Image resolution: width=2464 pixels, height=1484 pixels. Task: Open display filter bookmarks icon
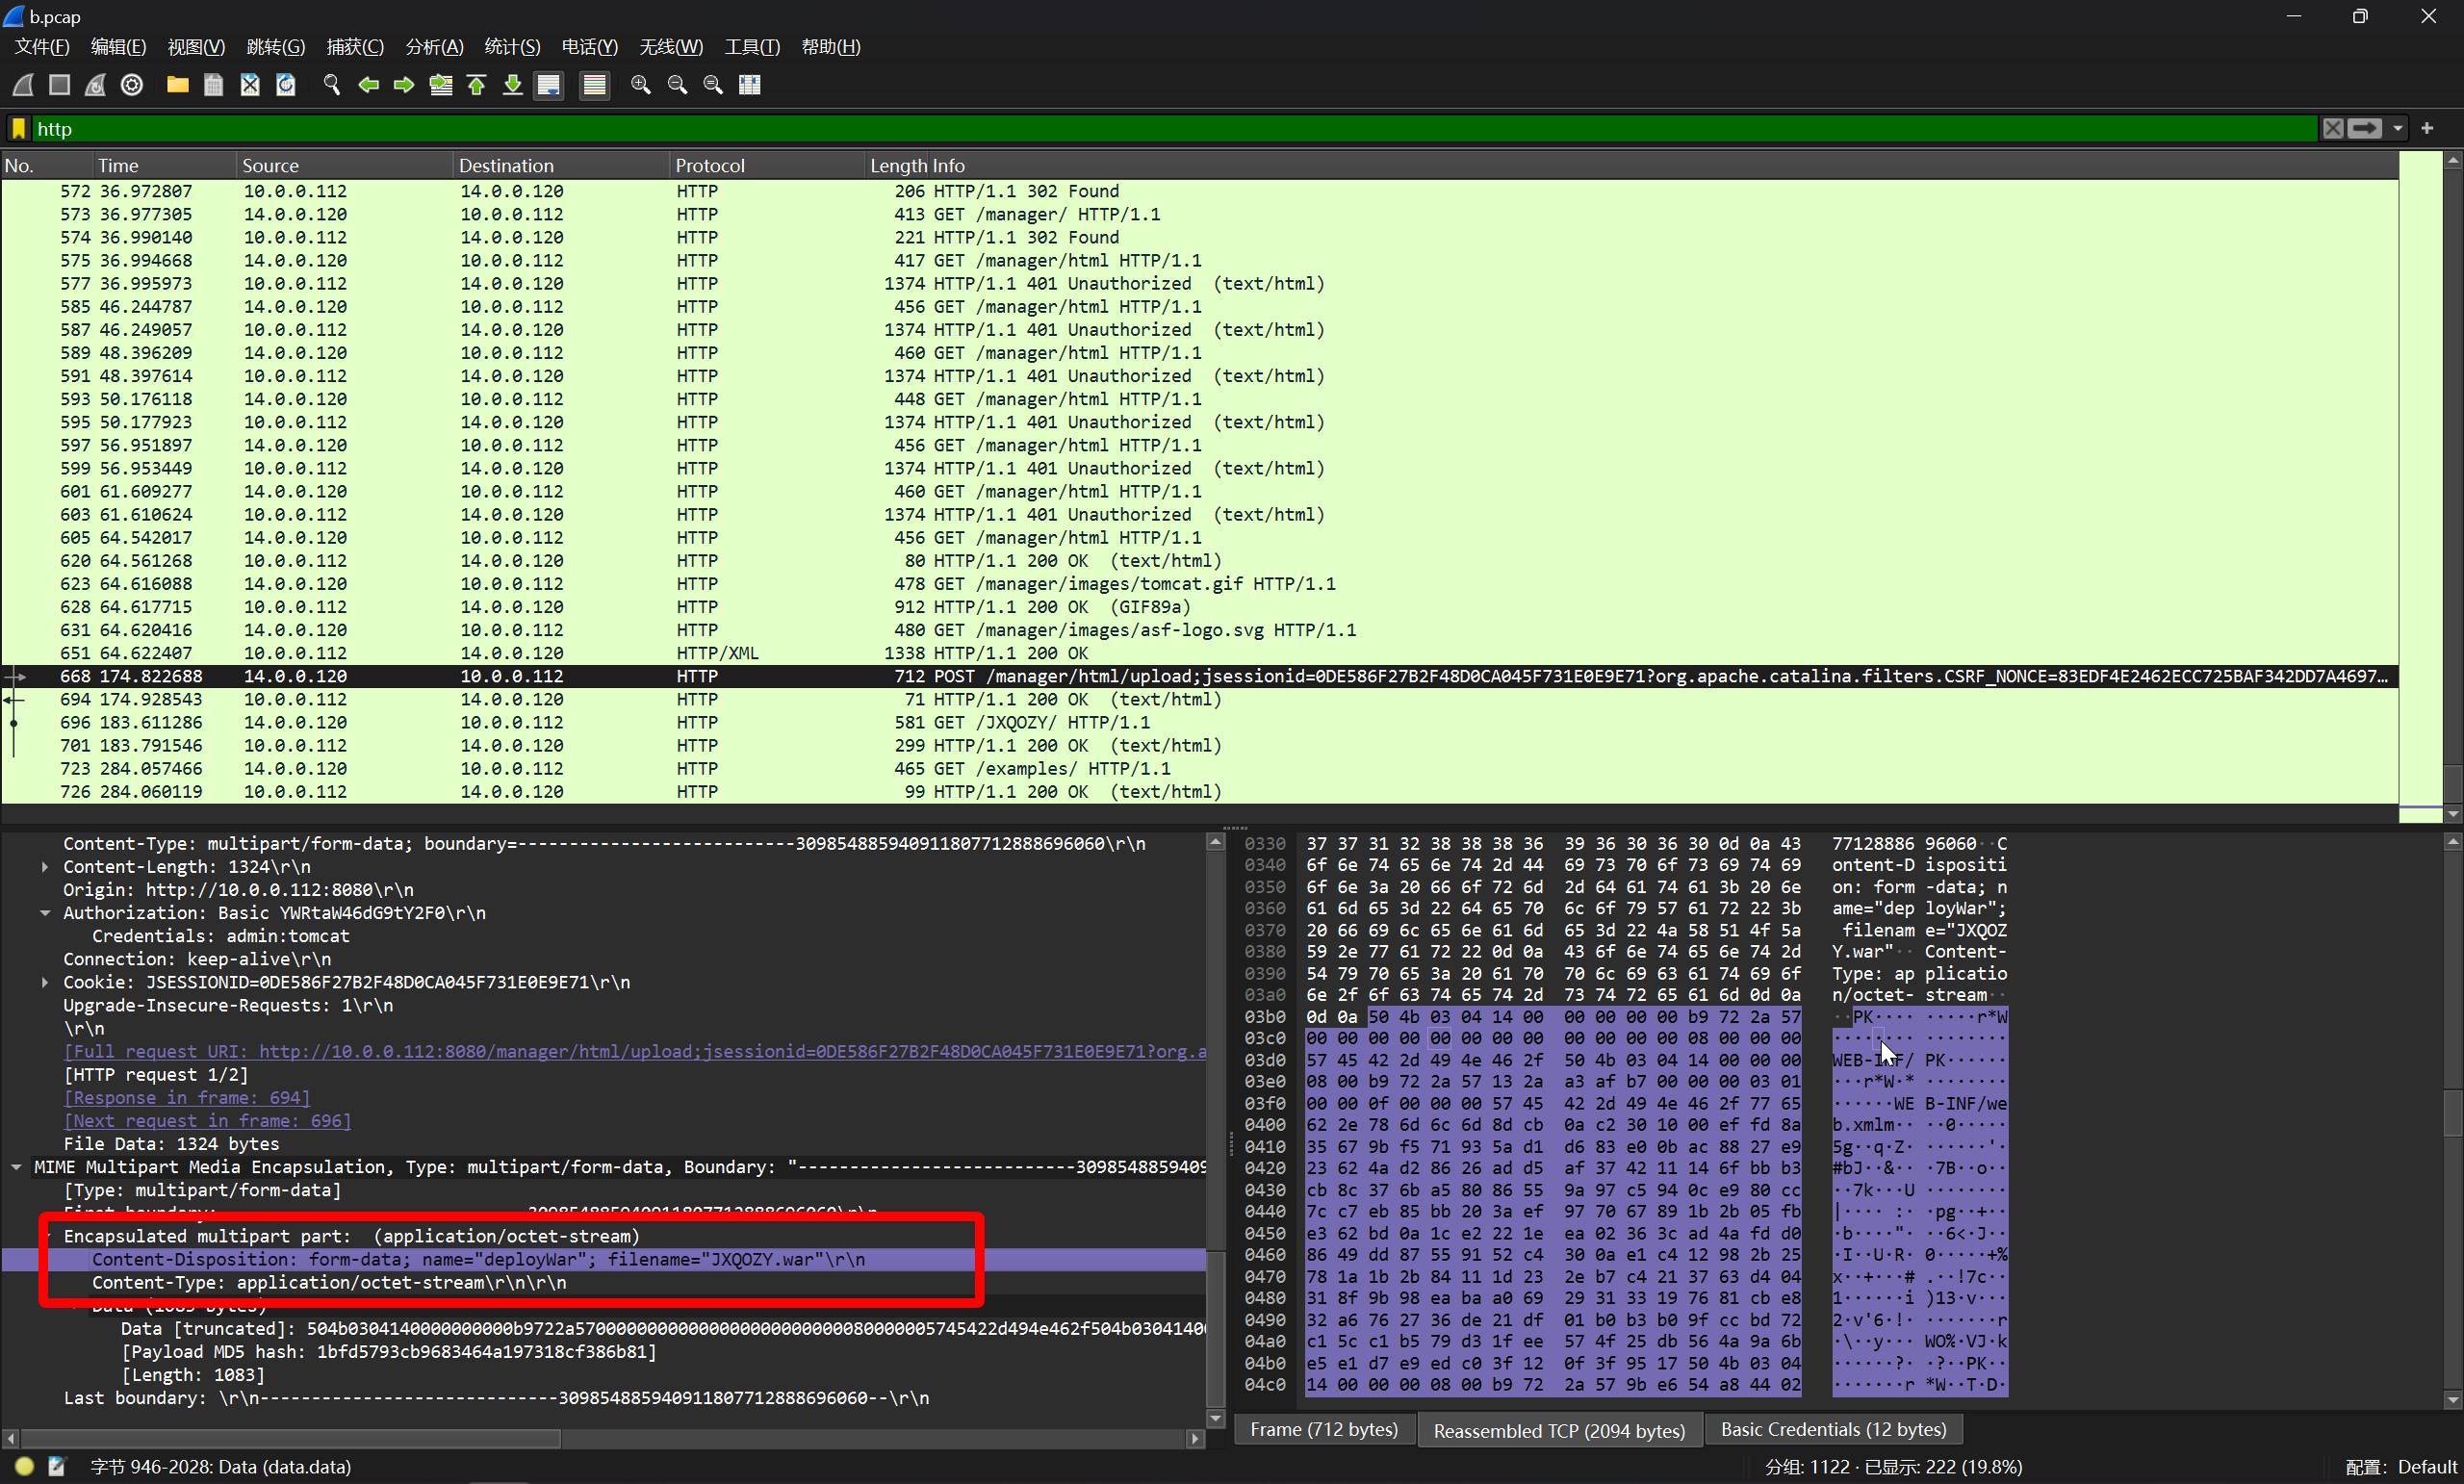[19, 129]
